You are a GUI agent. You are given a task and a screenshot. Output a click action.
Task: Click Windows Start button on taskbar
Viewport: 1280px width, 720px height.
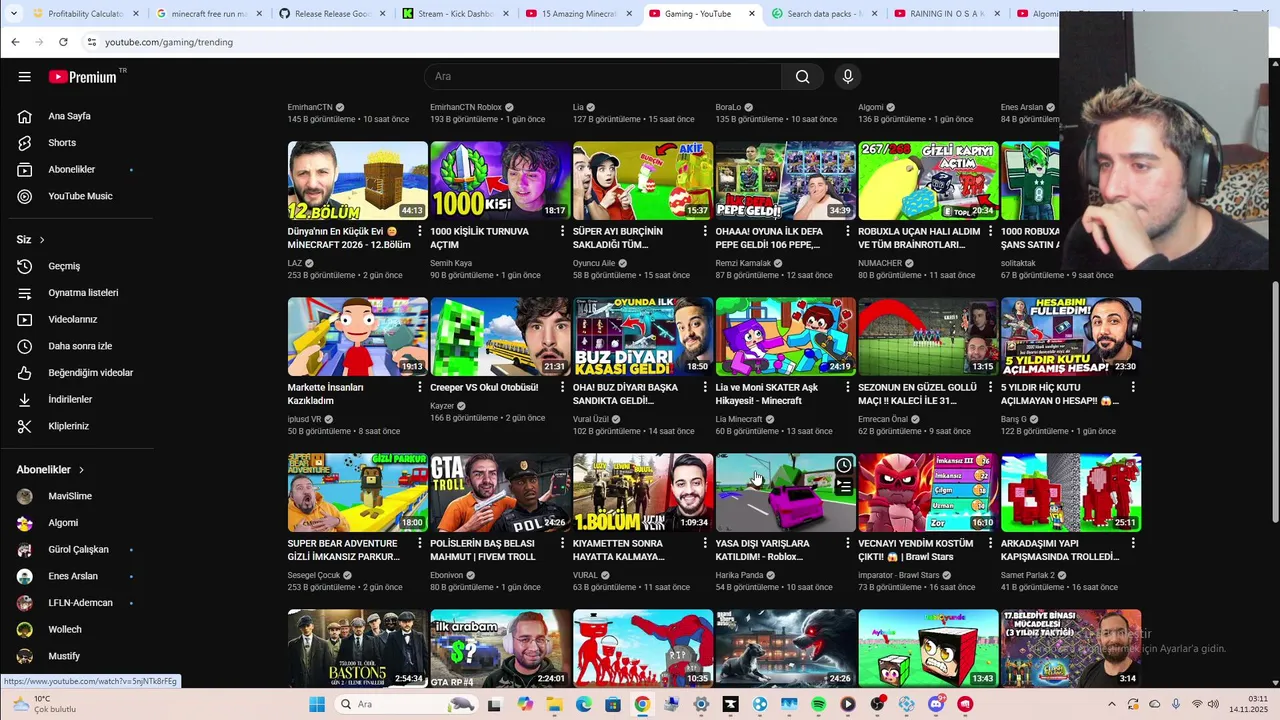[317, 704]
